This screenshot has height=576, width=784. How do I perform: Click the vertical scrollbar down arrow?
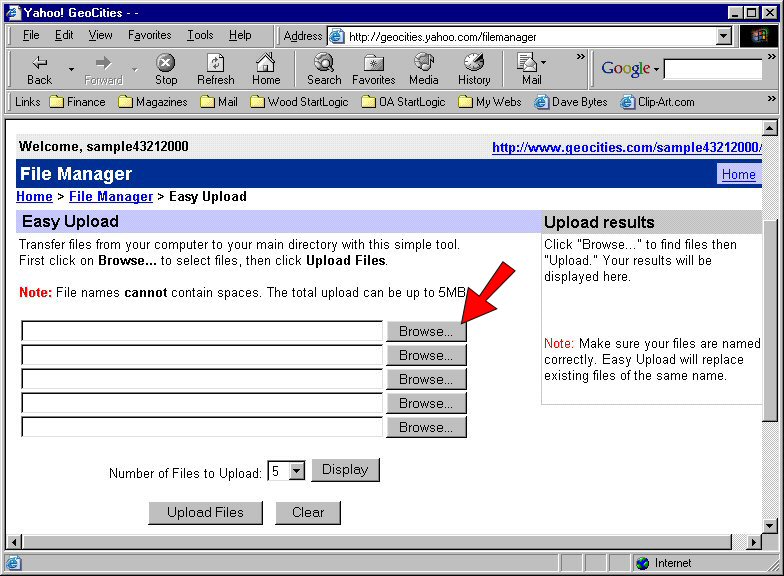pyautogui.click(x=770, y=526)
